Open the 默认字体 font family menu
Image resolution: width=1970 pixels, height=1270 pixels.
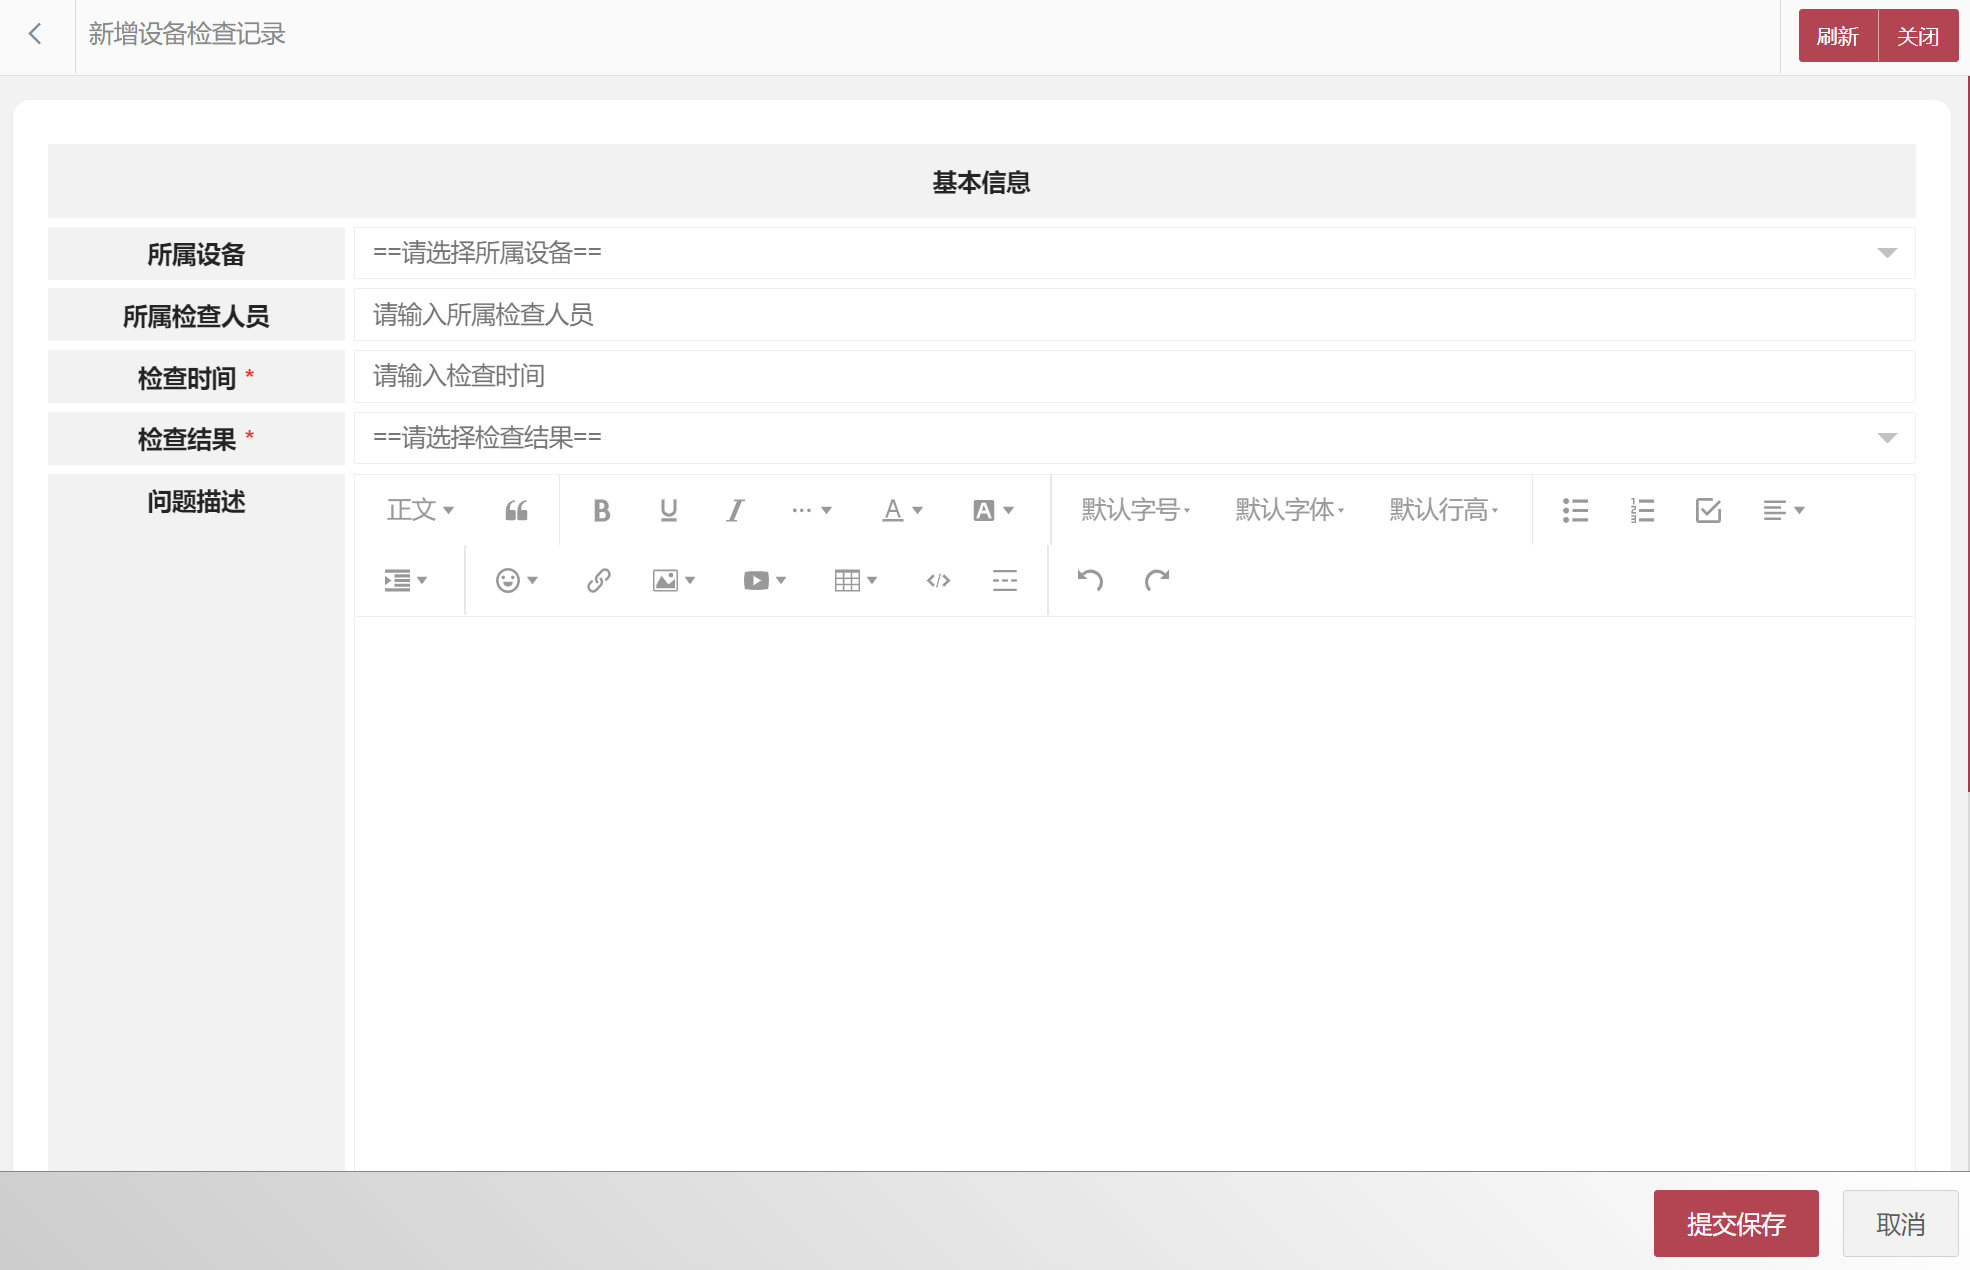tap(1289, 511)
